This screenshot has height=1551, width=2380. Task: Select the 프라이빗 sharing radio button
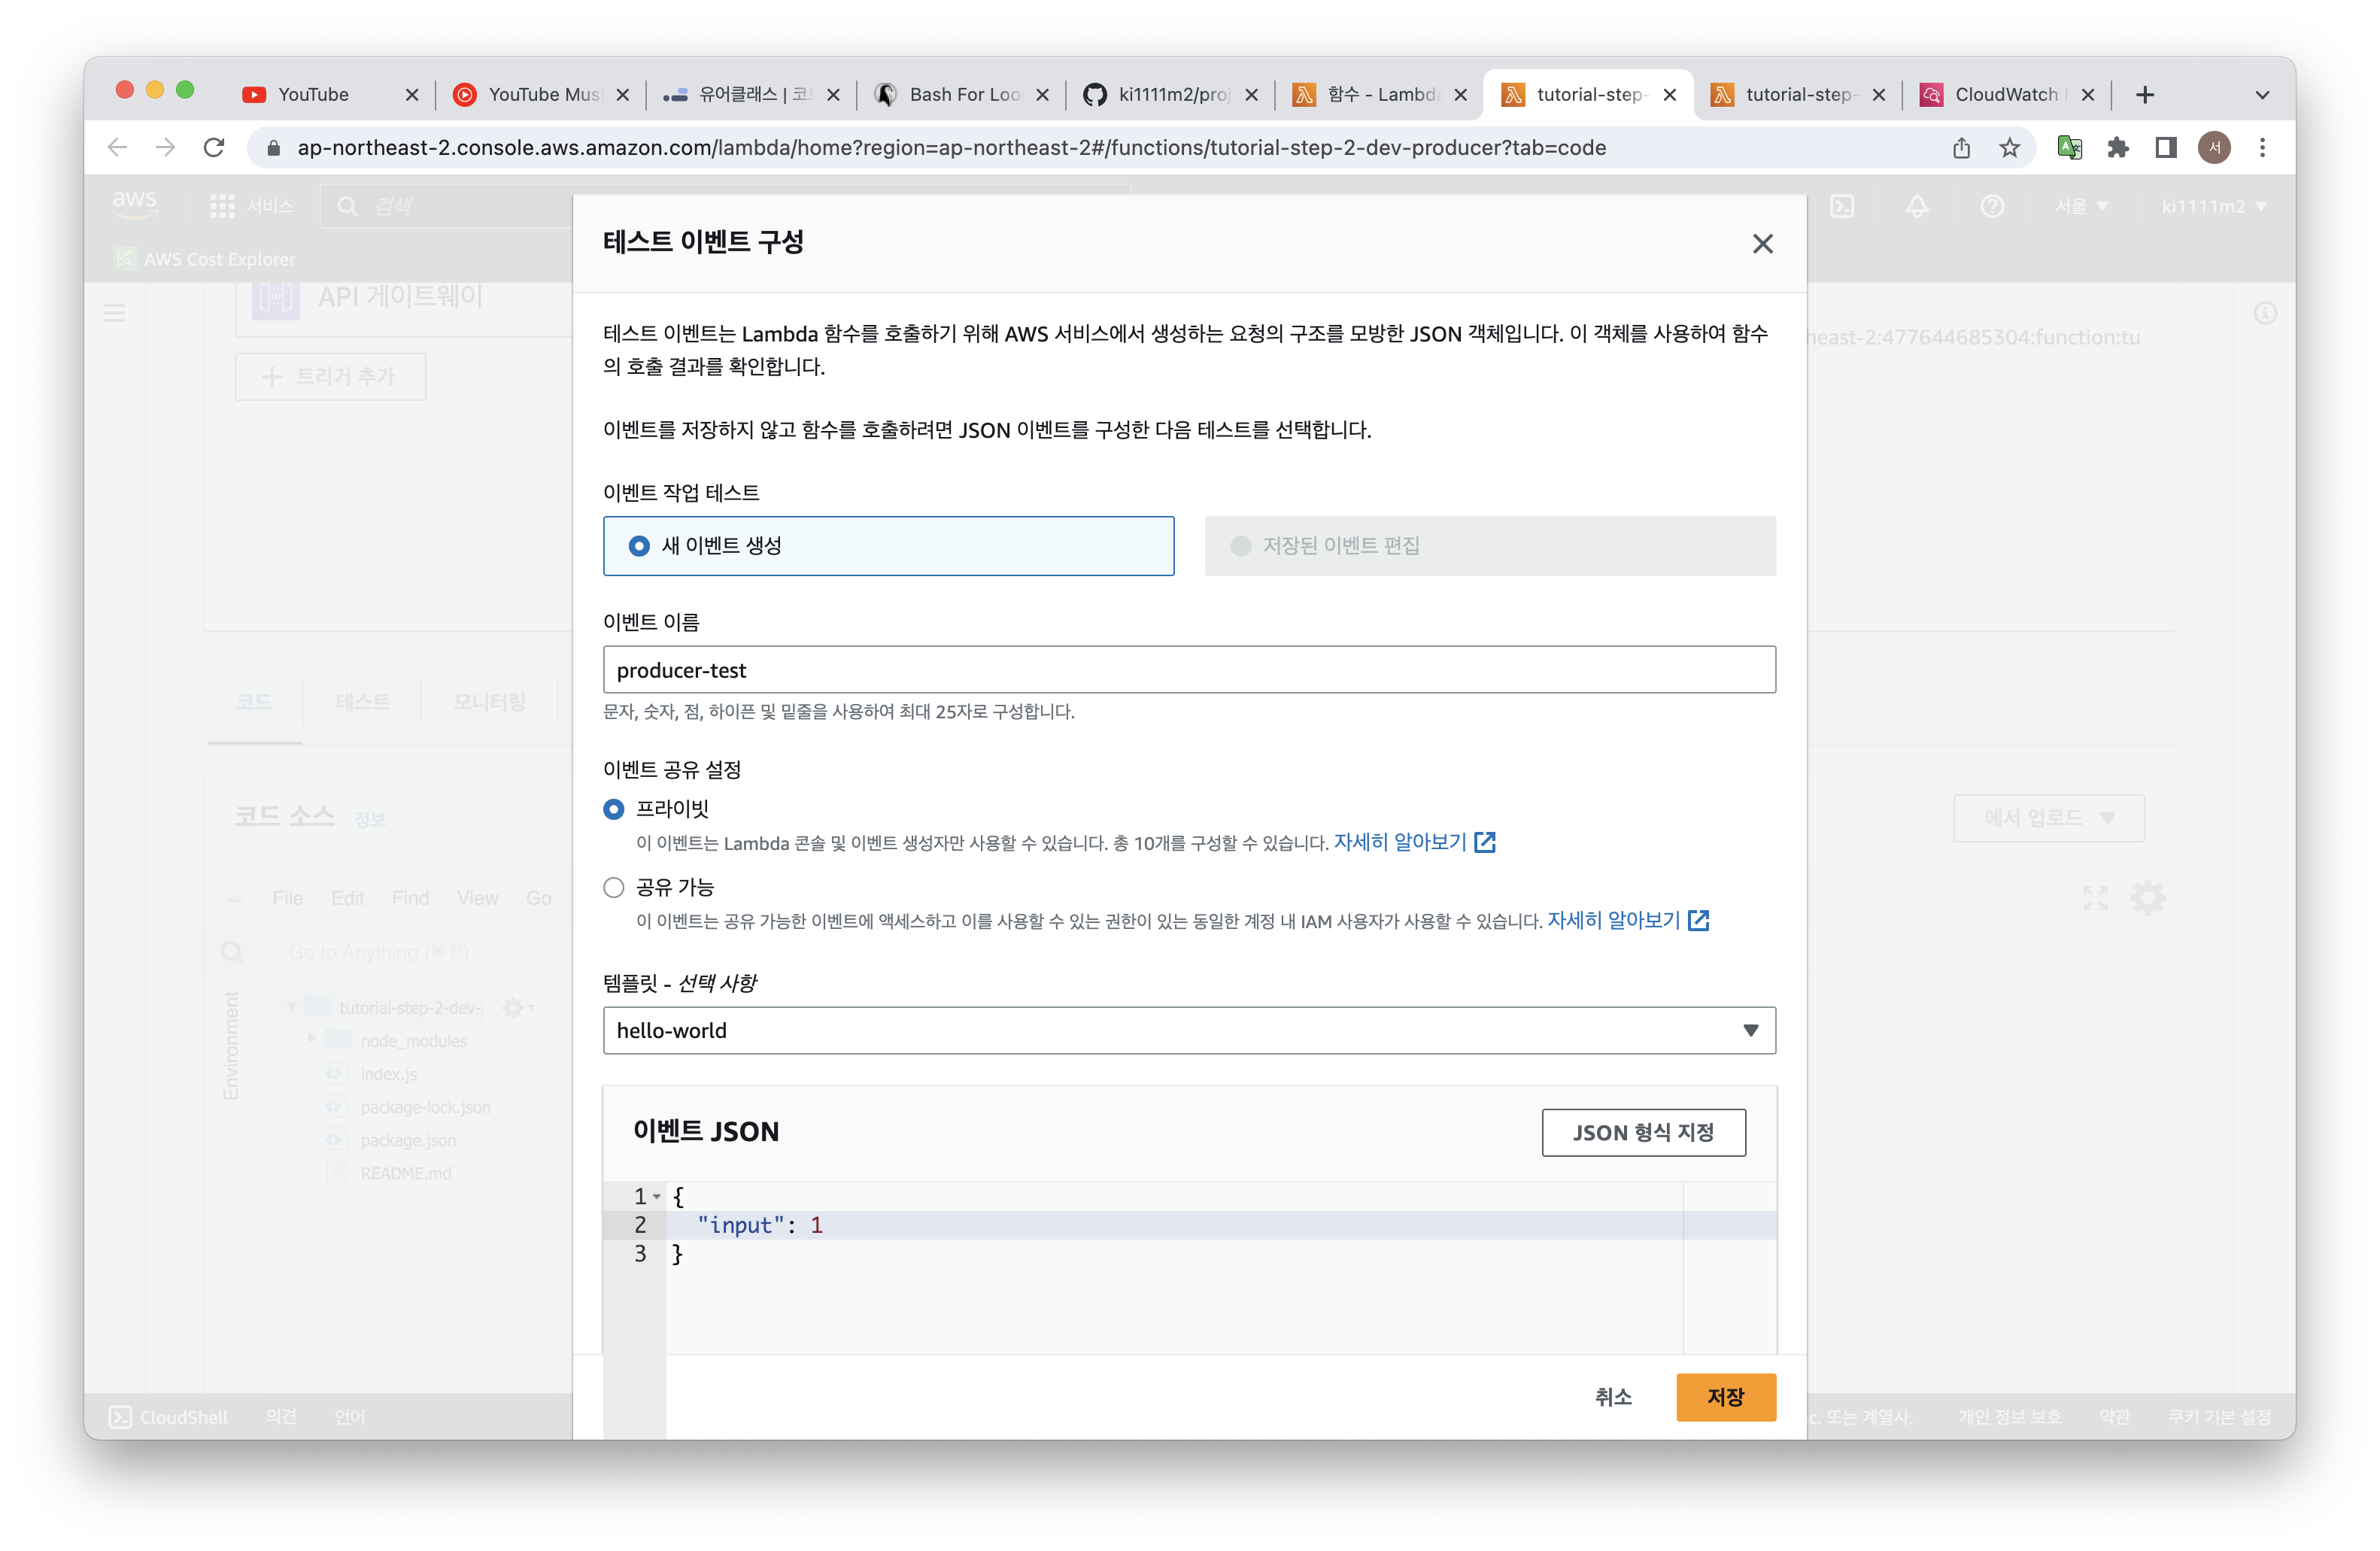tap(614, 809)
